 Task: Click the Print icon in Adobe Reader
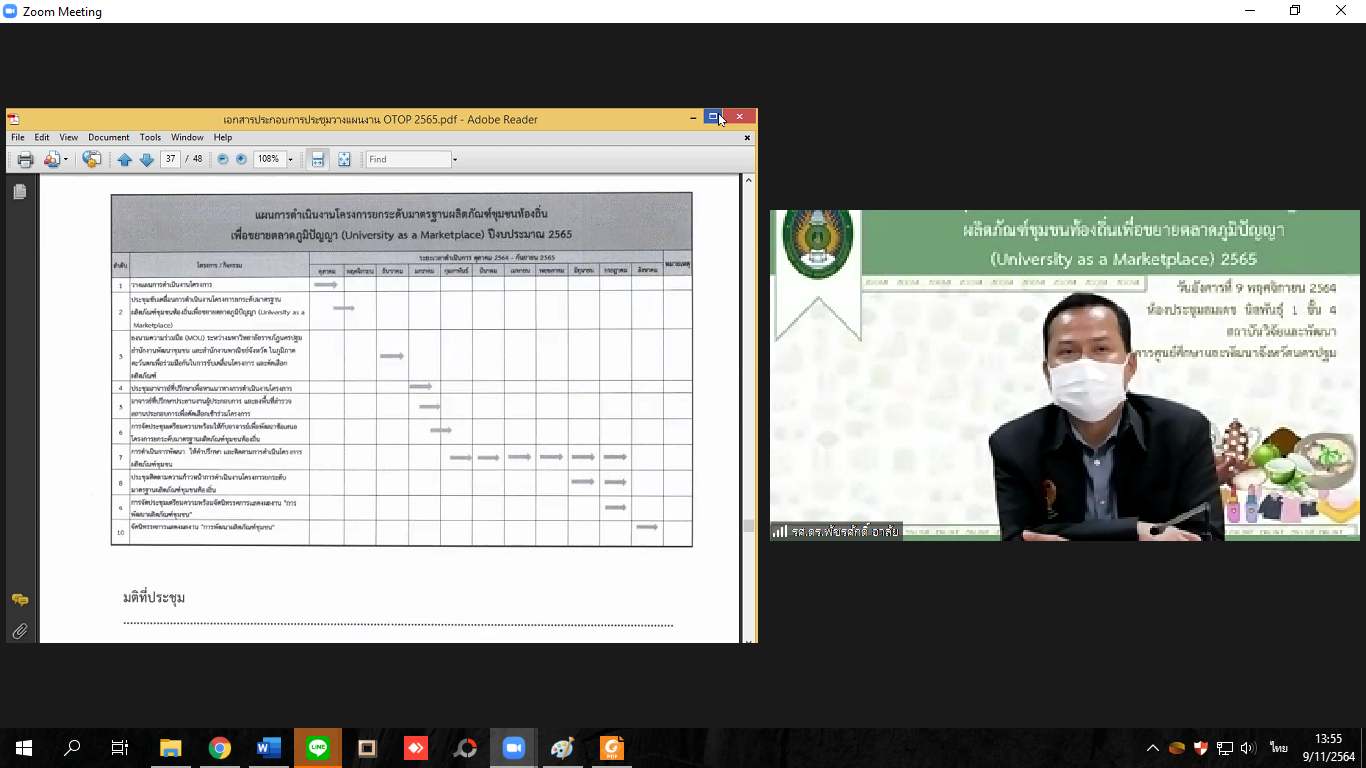(25, 160)
